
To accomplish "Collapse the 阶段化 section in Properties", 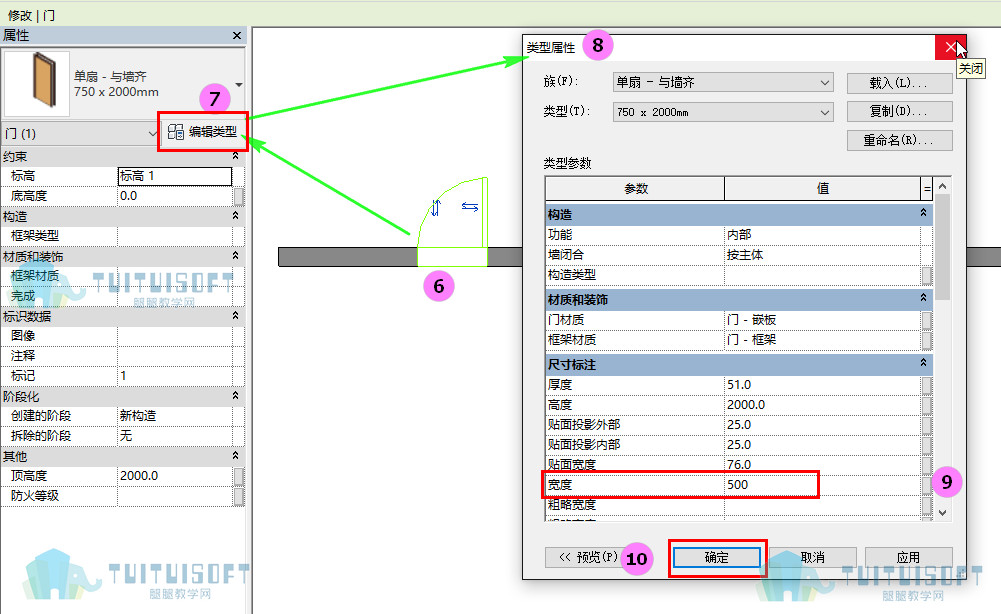I will click(x=236, y=396).
